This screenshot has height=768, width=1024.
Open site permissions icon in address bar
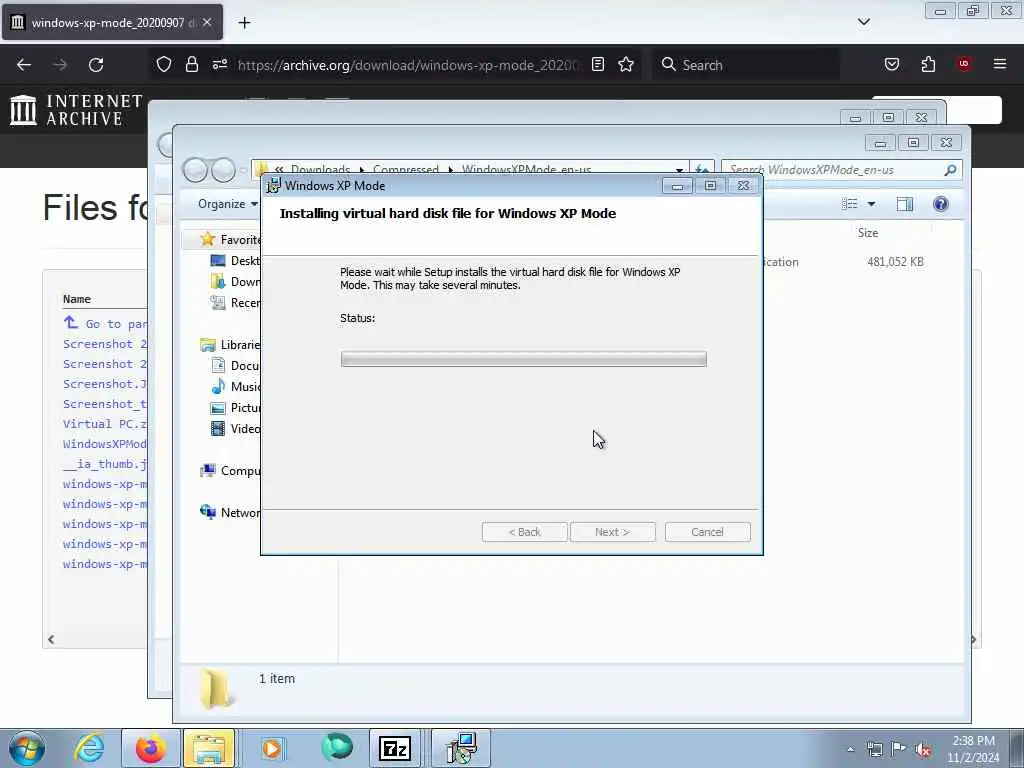coord(219,64)
